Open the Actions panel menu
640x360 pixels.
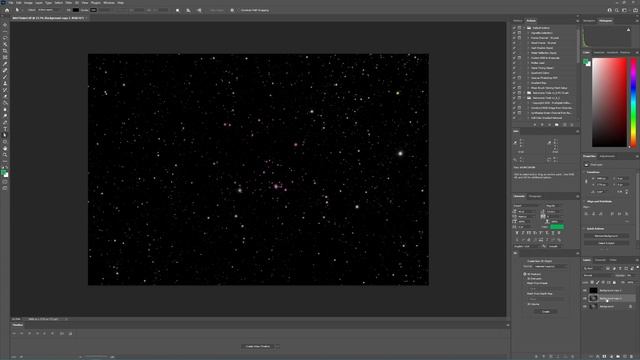[x=577, y=20]
